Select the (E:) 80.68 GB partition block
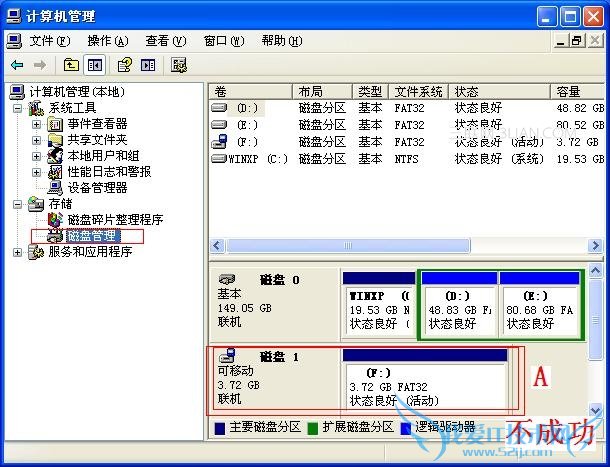This screenshot has width=610, height=467. (540, 305)
